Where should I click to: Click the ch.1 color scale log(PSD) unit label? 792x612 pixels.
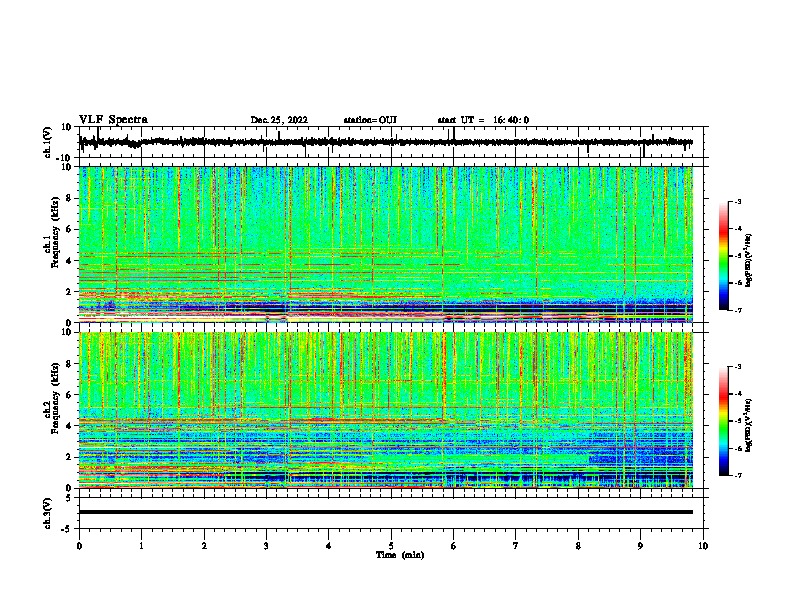[749, 261]
